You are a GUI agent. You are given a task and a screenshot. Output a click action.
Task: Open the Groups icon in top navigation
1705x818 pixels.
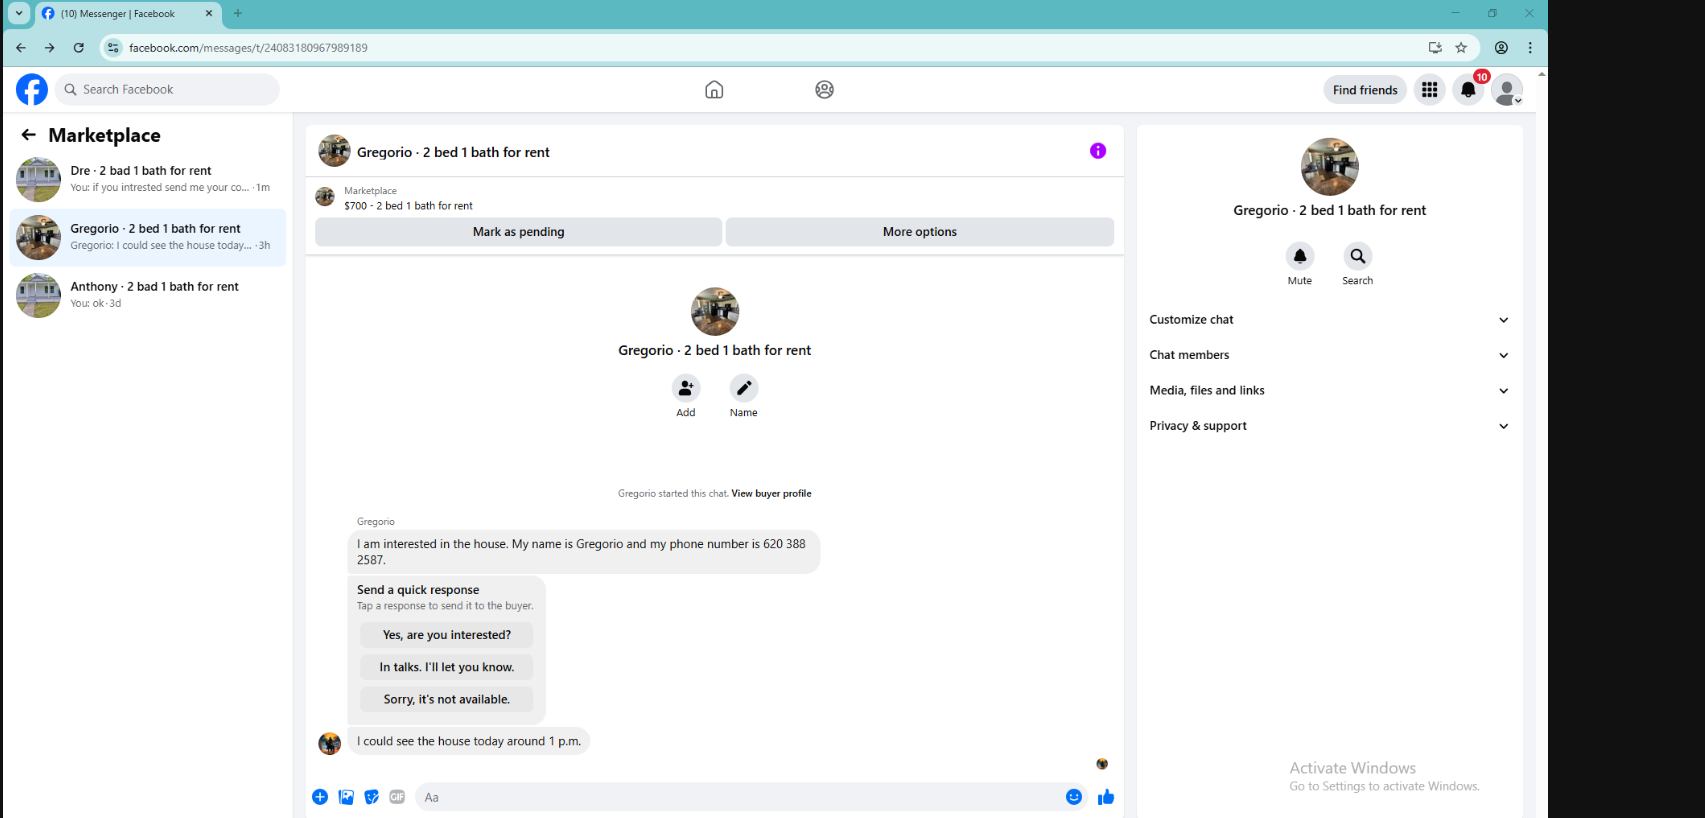[824, 90]
